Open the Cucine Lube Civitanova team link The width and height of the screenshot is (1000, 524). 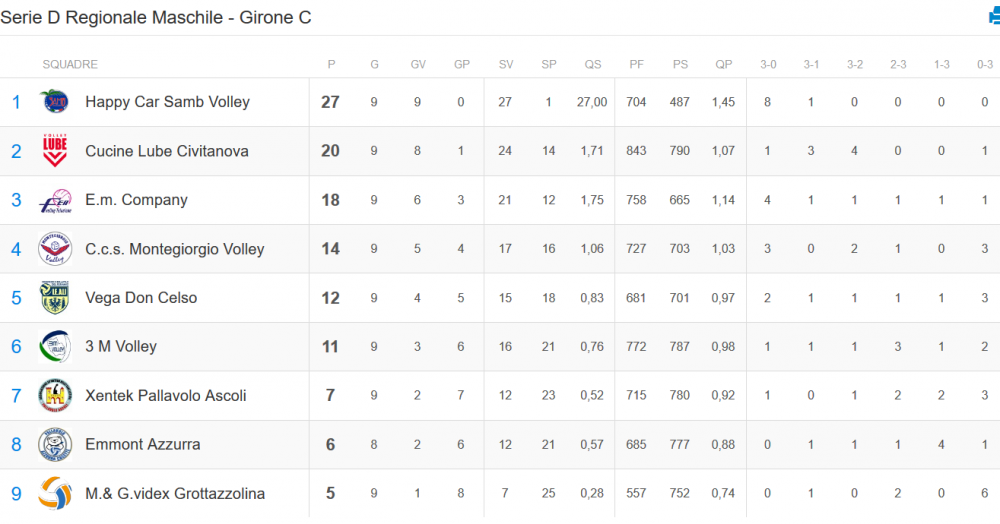166,151
